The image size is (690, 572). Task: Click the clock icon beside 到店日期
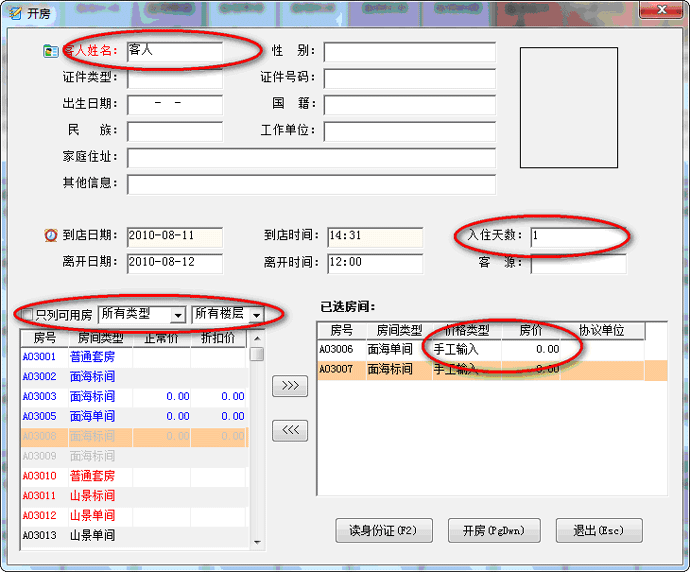click(51, 235)
